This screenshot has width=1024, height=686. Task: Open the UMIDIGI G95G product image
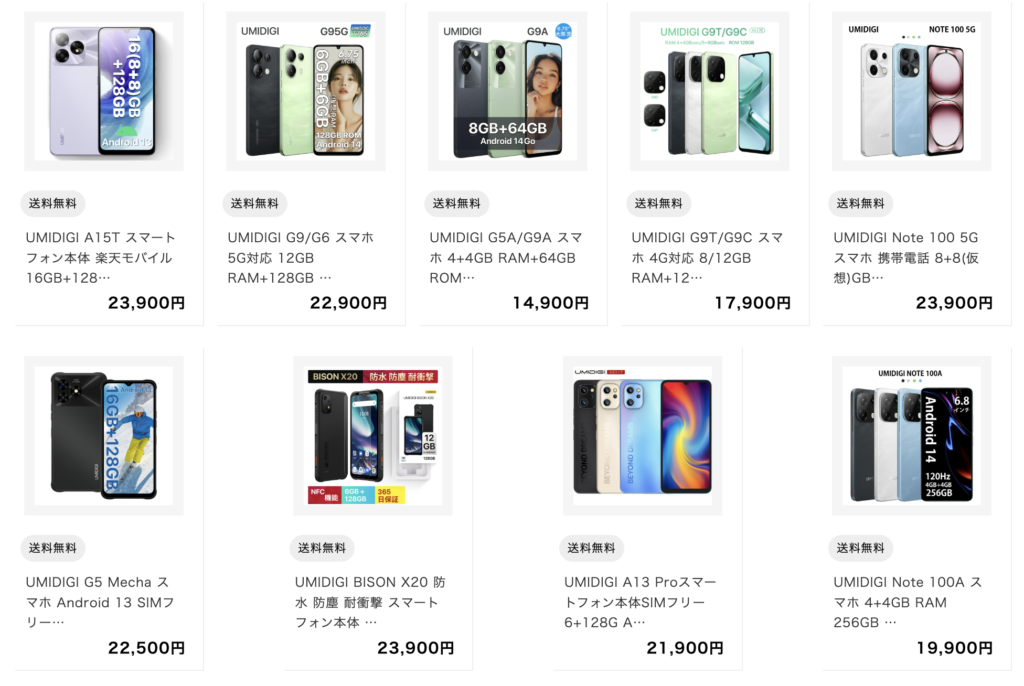(306, 91)
